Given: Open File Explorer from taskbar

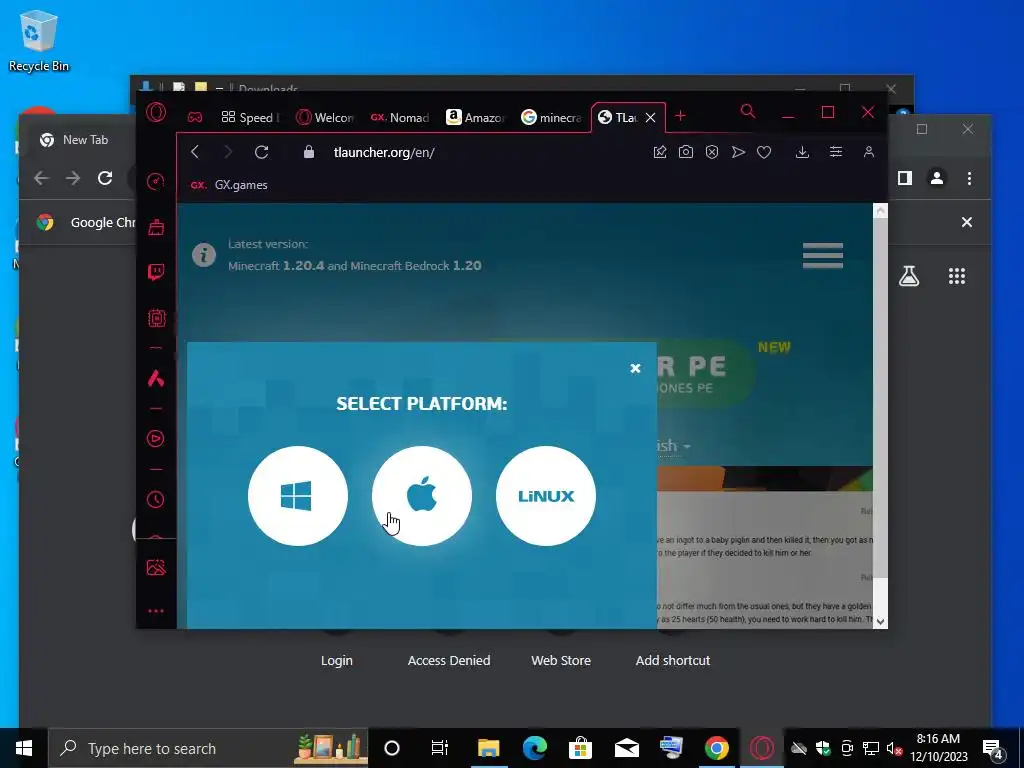Looking at the screenshot, I should click(488, 748).
